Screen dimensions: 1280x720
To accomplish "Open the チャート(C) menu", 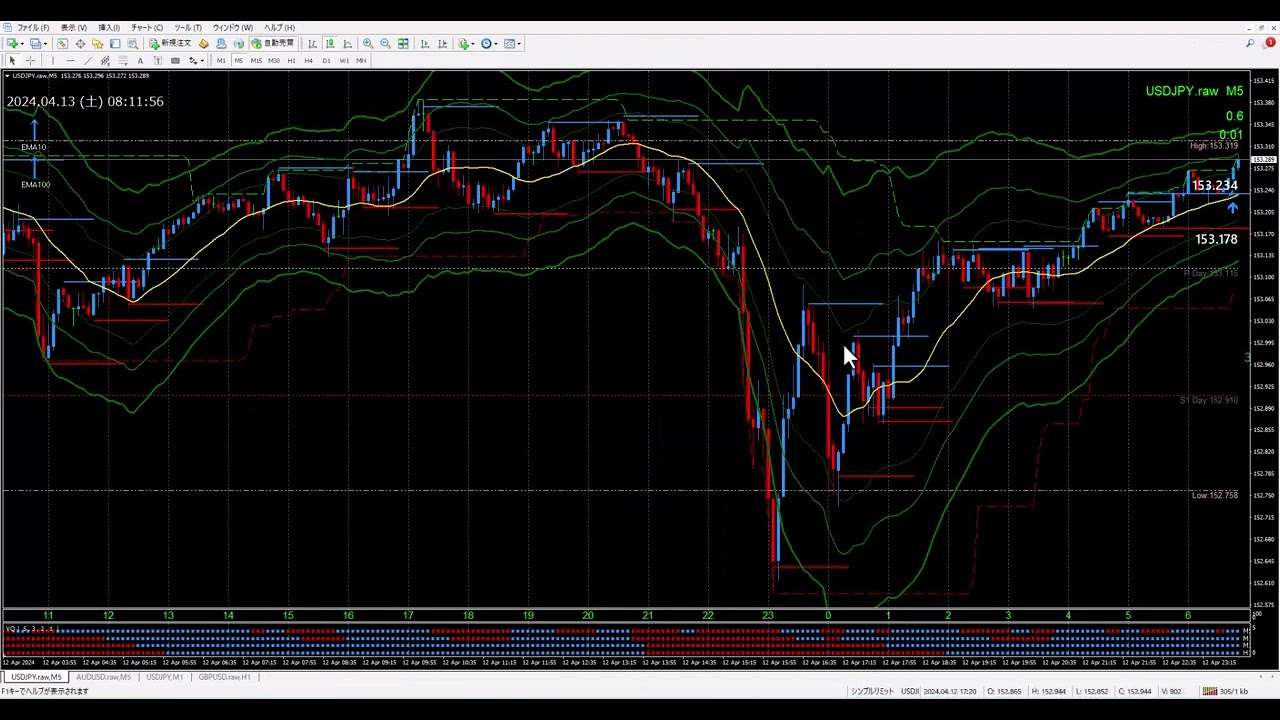I will pos(146,27).
